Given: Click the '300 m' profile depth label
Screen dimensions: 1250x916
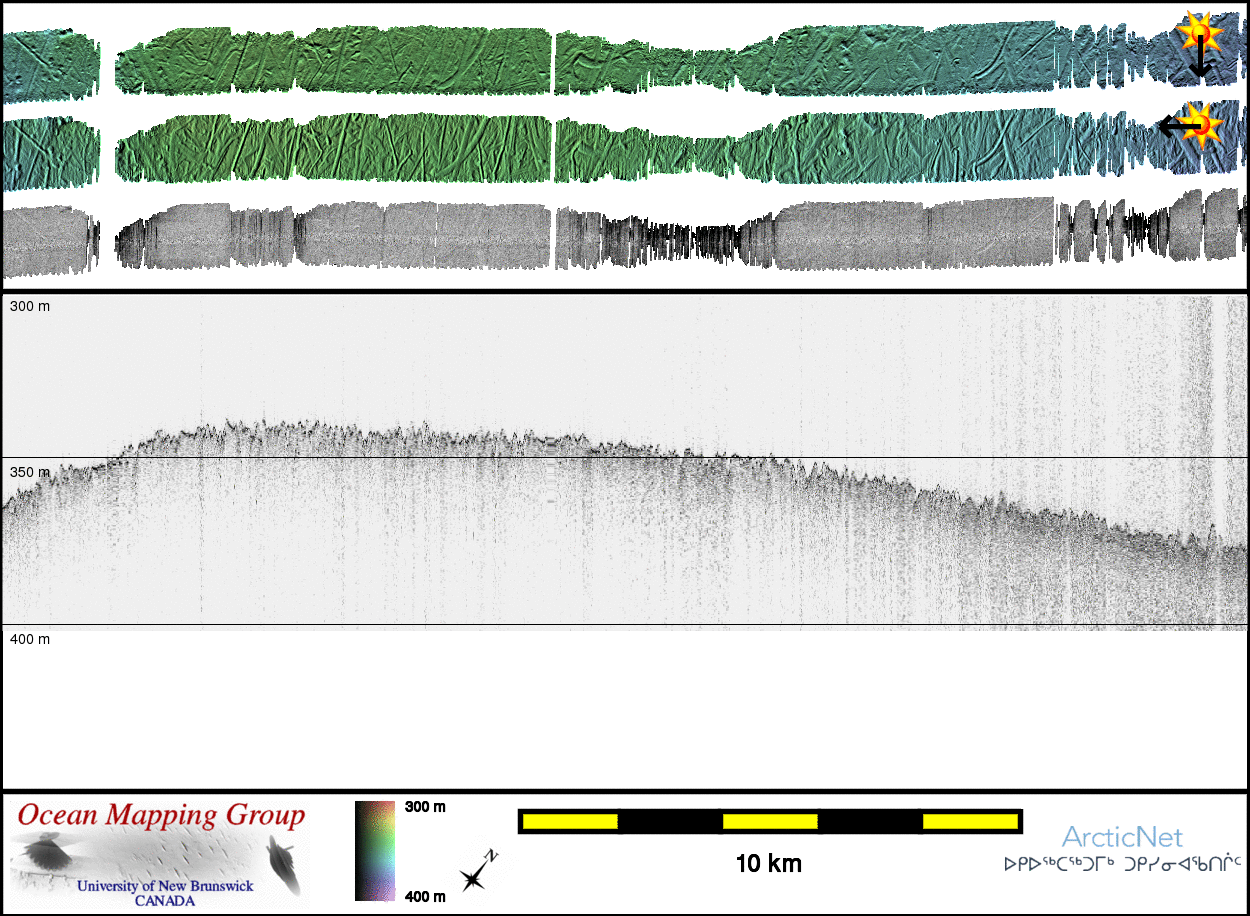Looking at the screenshot, I should (30, 306).
